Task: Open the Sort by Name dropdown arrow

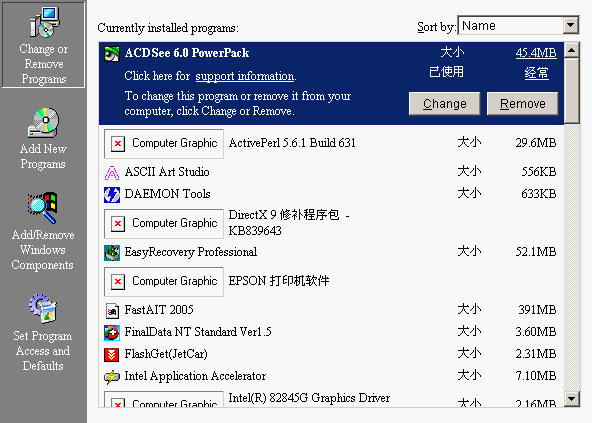Action: click(570, 26)
